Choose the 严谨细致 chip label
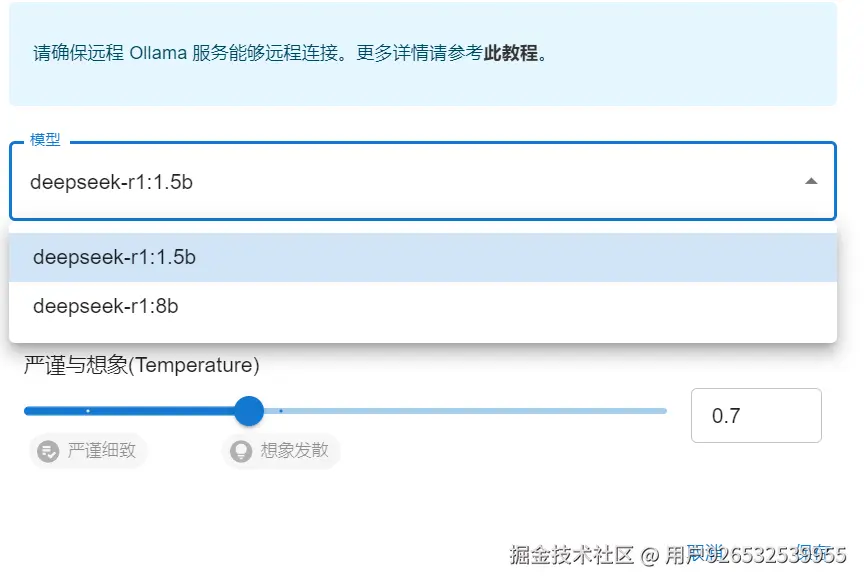Viewport: 864px width, 584px height. tap(101, 451)
